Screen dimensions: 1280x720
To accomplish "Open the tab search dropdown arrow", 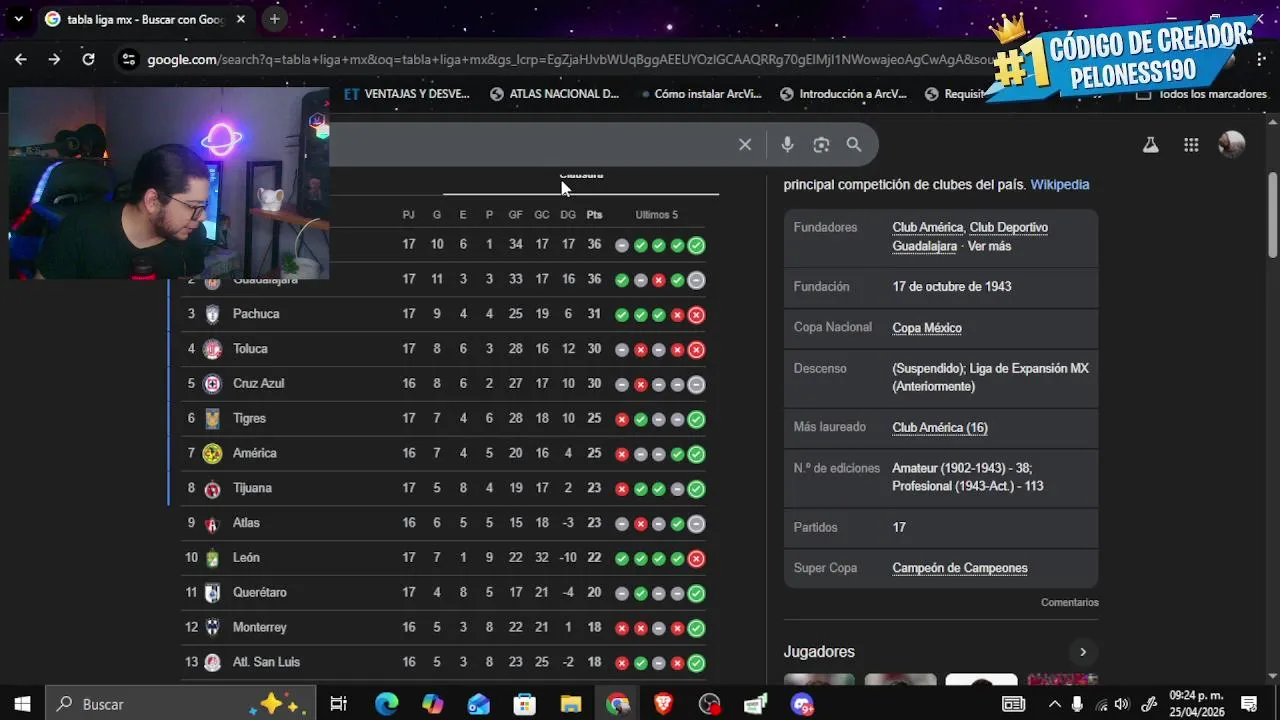I will point(18,19).
